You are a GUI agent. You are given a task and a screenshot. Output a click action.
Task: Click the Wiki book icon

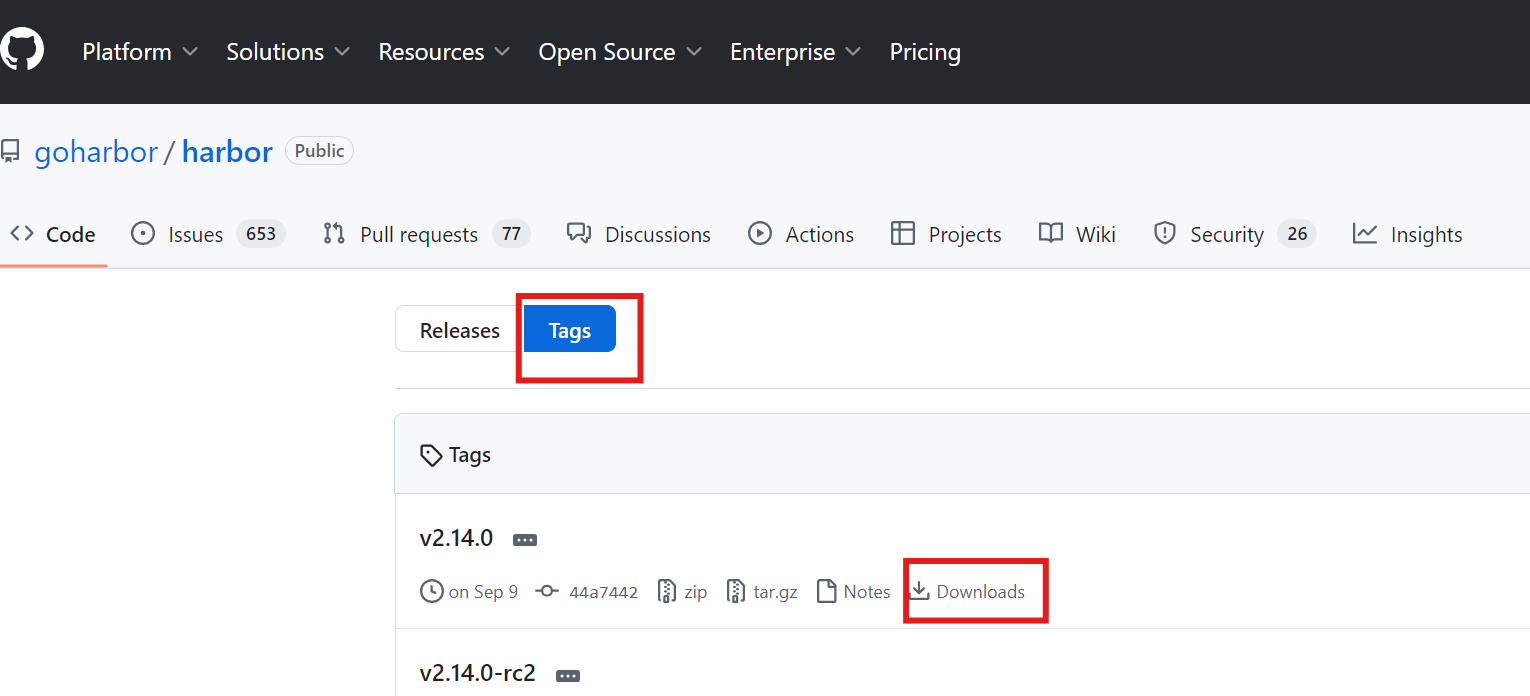(x=1051, y=234)
